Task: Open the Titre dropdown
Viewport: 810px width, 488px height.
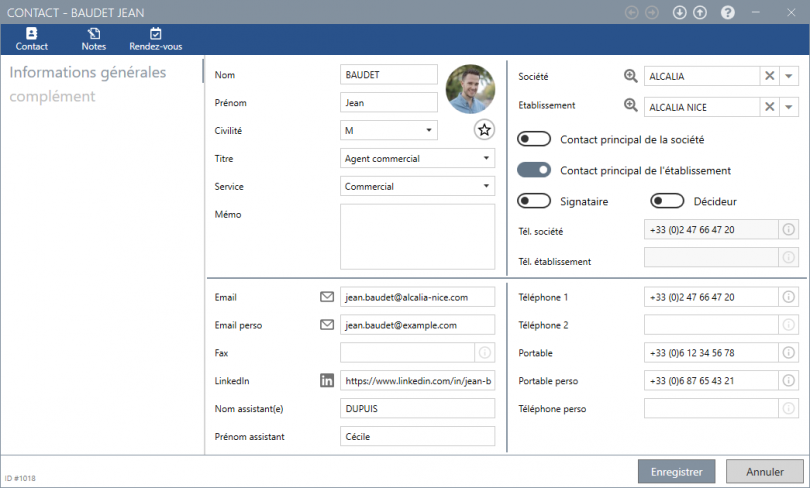Action: (x=417, y=158)
